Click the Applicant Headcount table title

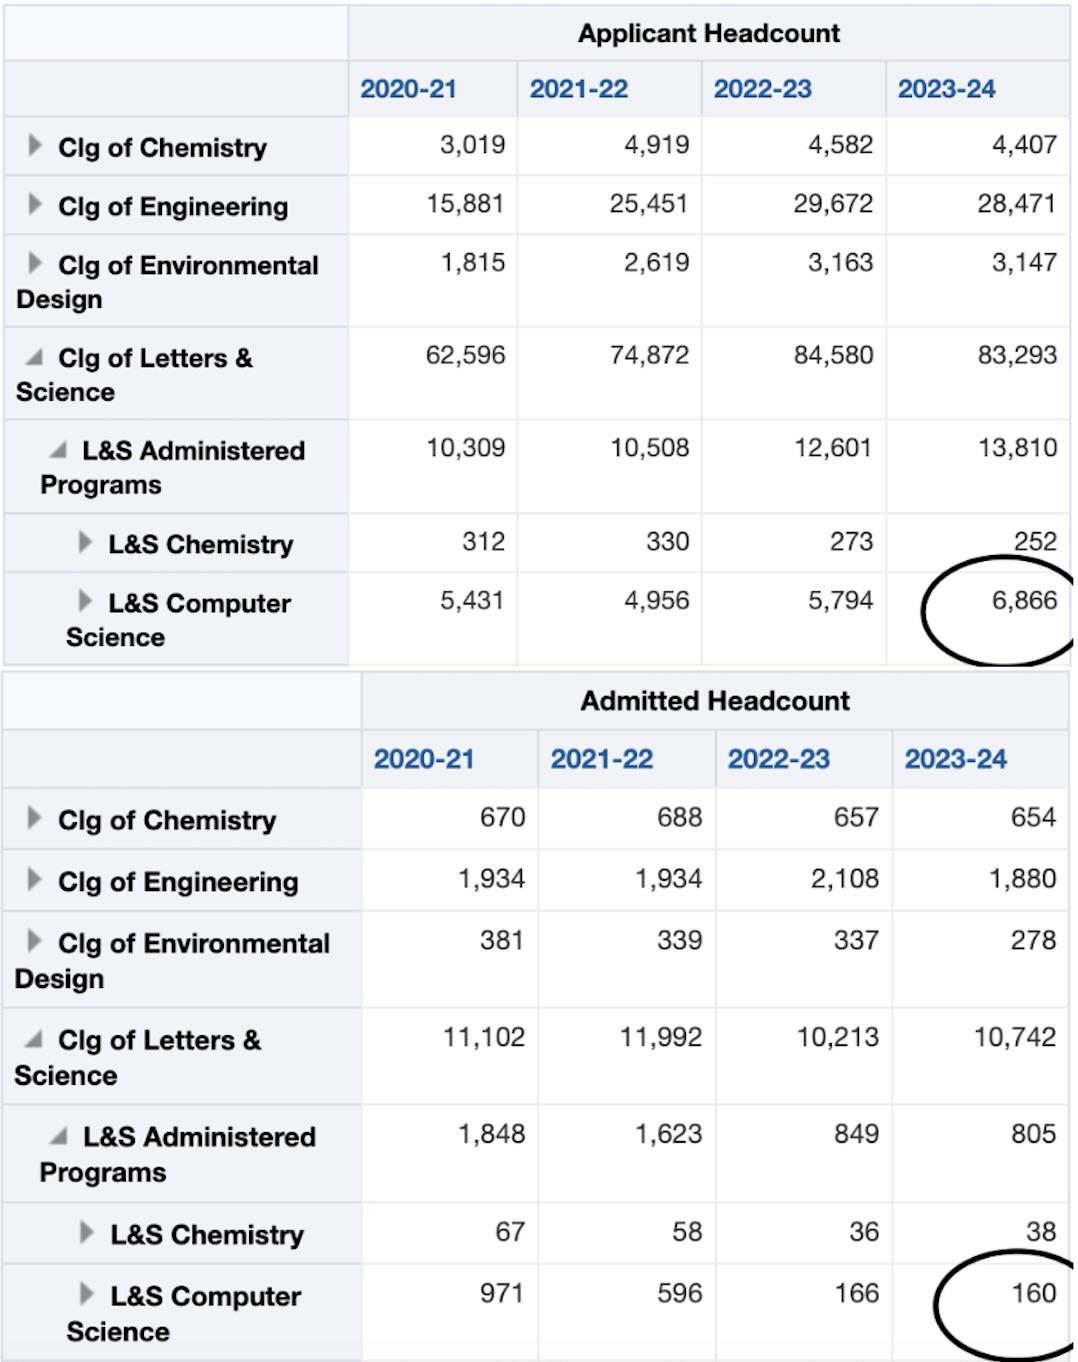click(708, 33)
